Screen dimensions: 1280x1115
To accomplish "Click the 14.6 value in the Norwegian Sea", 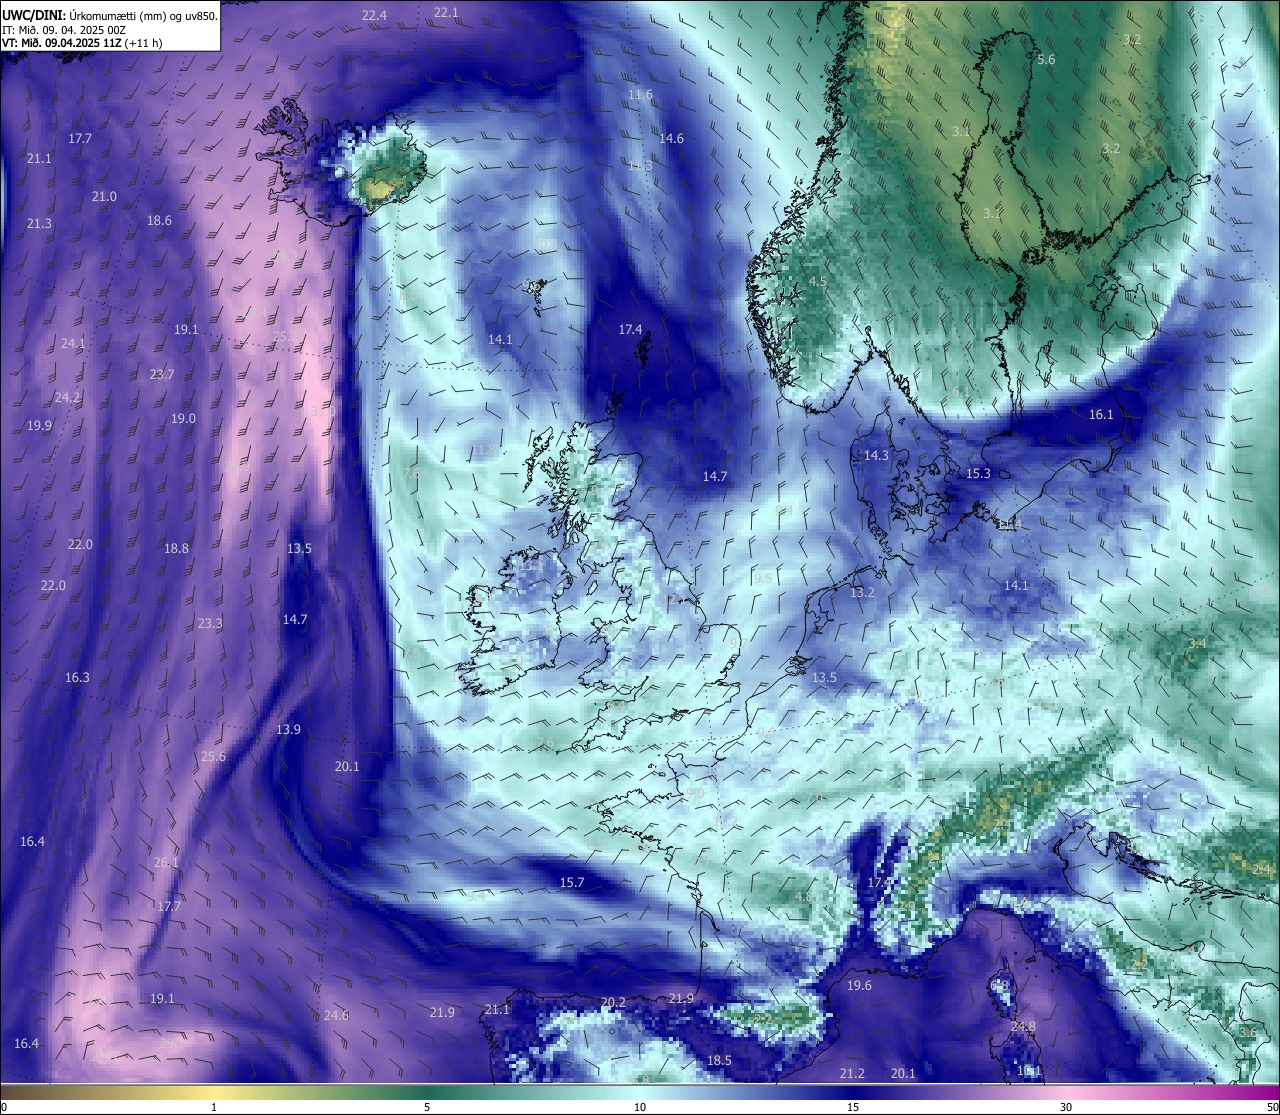I will 671,139.
